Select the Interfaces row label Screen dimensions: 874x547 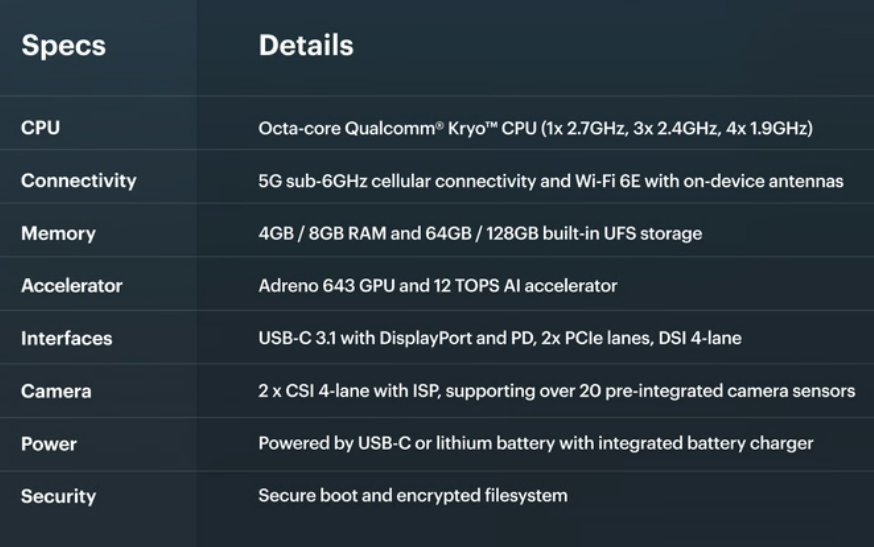coord(66,338)
